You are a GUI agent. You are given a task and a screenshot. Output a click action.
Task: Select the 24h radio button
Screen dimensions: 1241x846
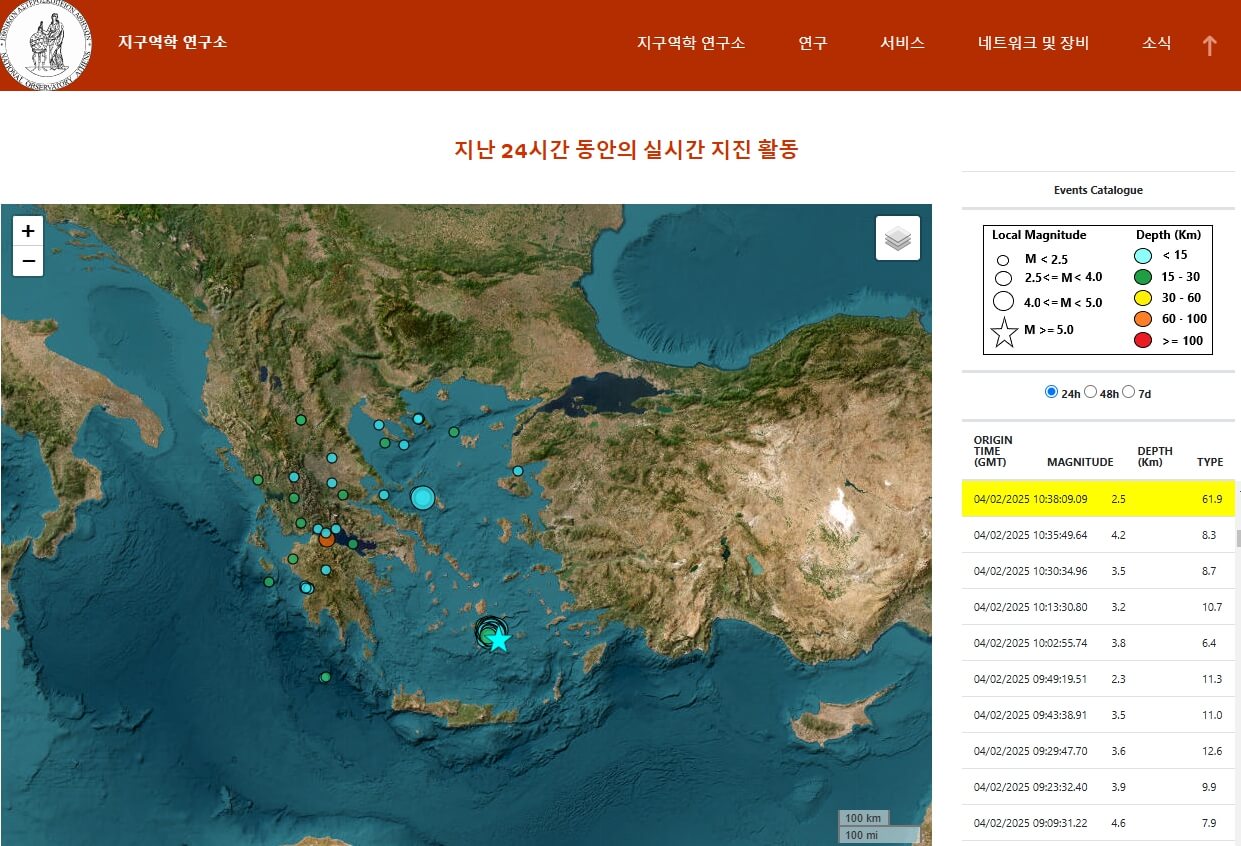coord(1051,392)
